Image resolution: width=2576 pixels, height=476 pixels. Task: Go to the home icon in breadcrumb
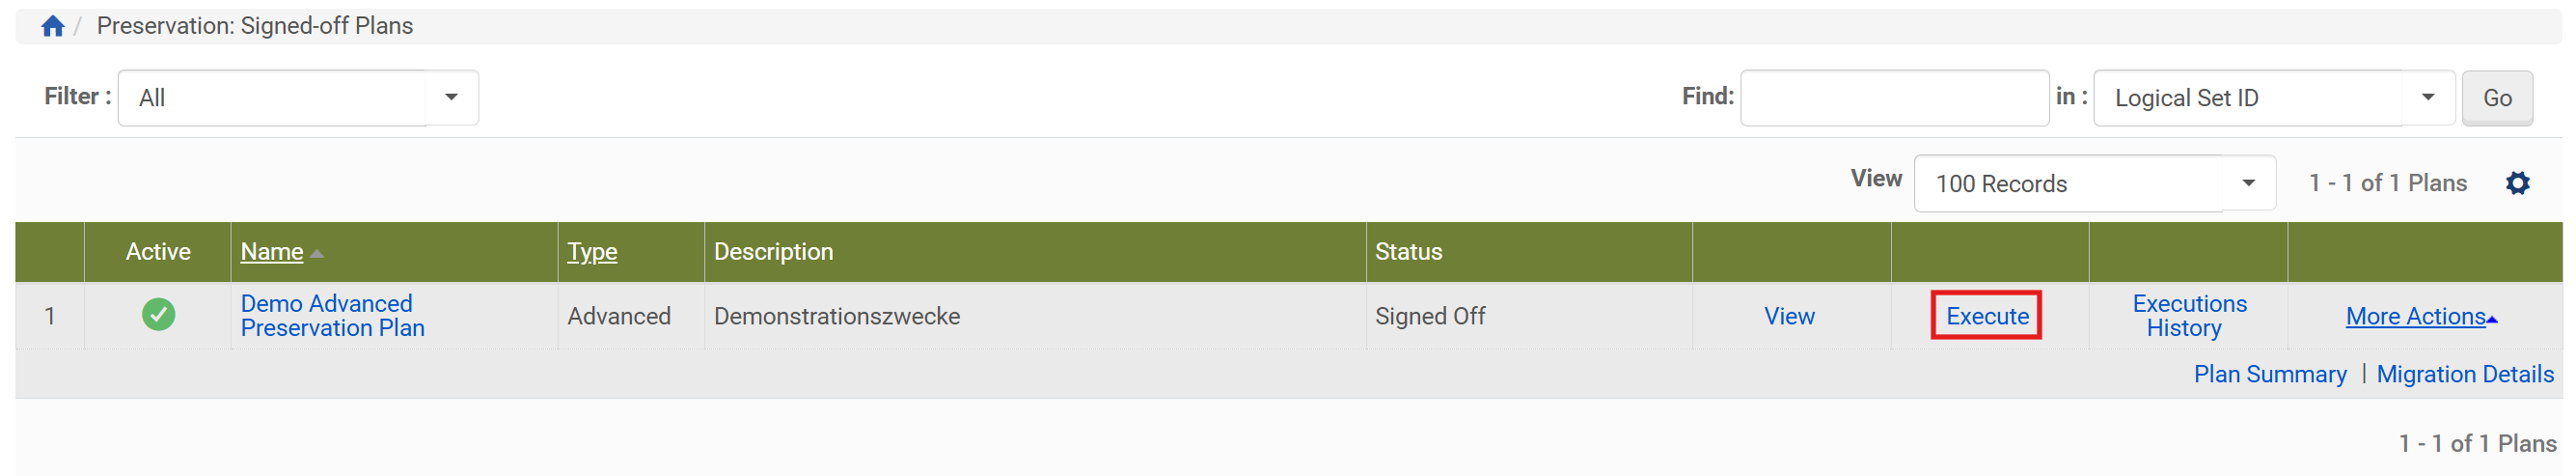coord(53,26)
